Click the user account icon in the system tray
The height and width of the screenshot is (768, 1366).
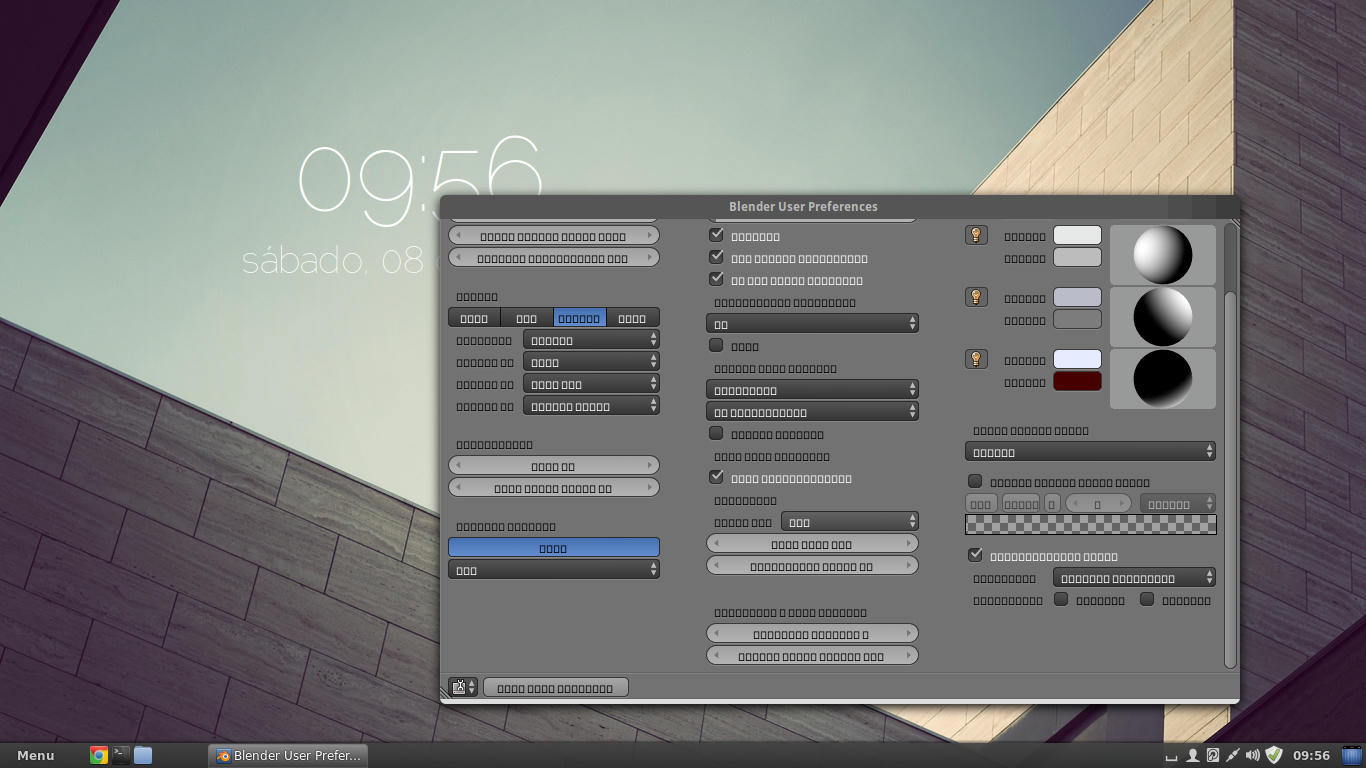point(1193,755)
